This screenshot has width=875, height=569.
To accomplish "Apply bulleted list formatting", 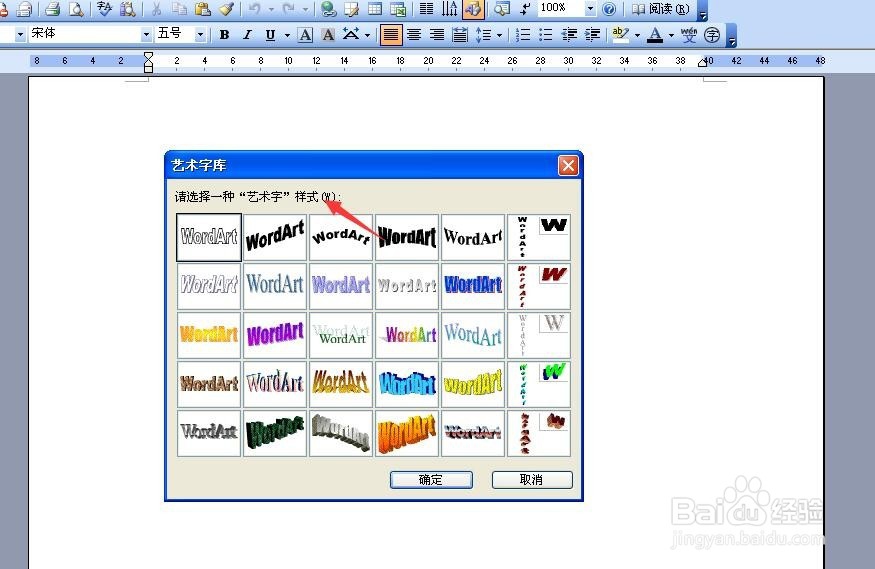I will (546, 35).
